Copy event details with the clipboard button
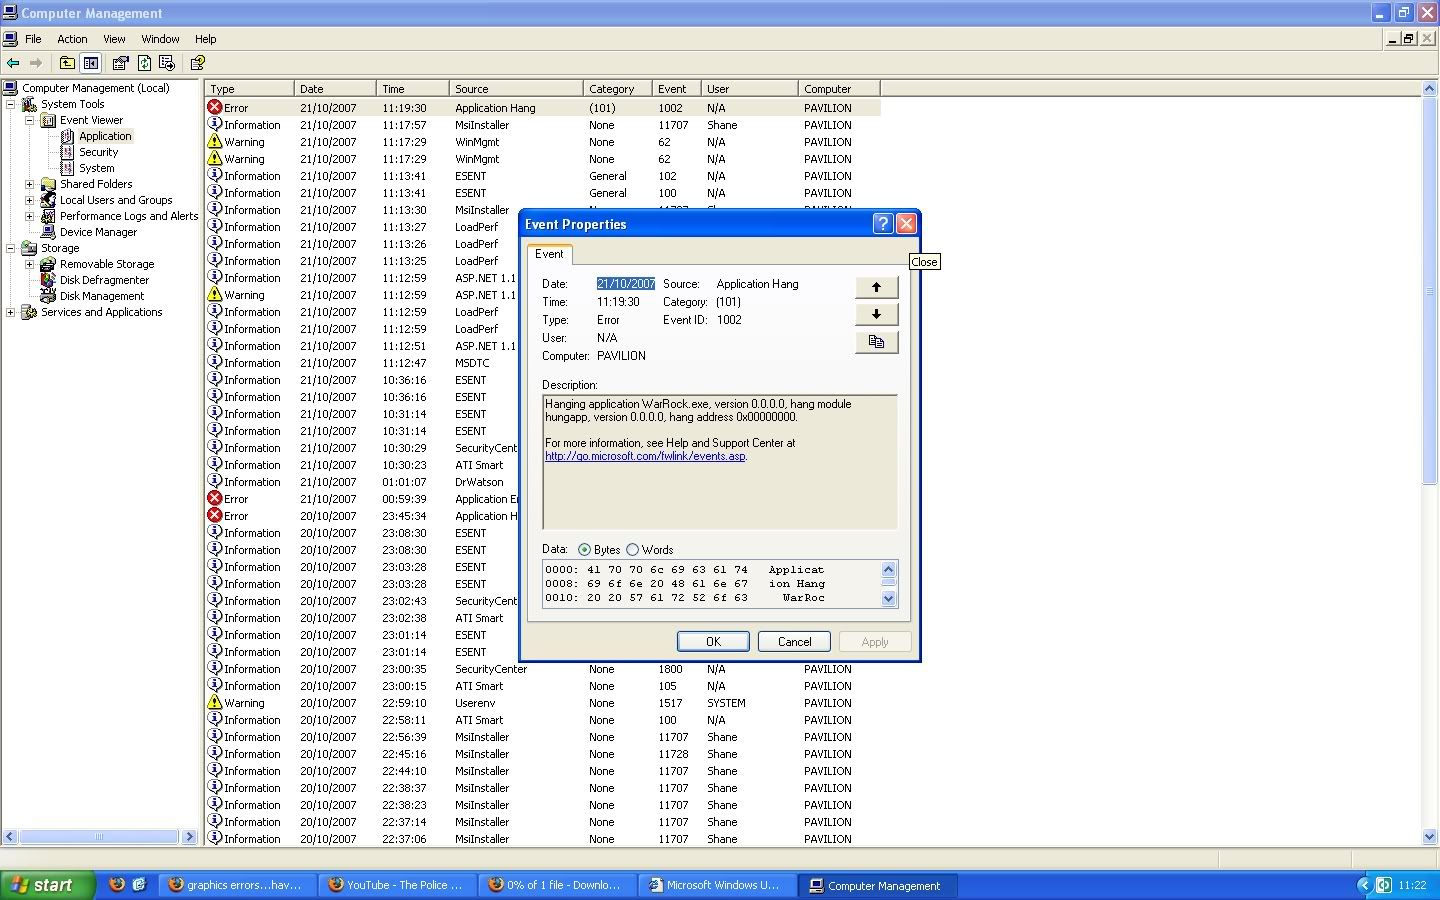The image size is (1440, 900). [876, 342]
